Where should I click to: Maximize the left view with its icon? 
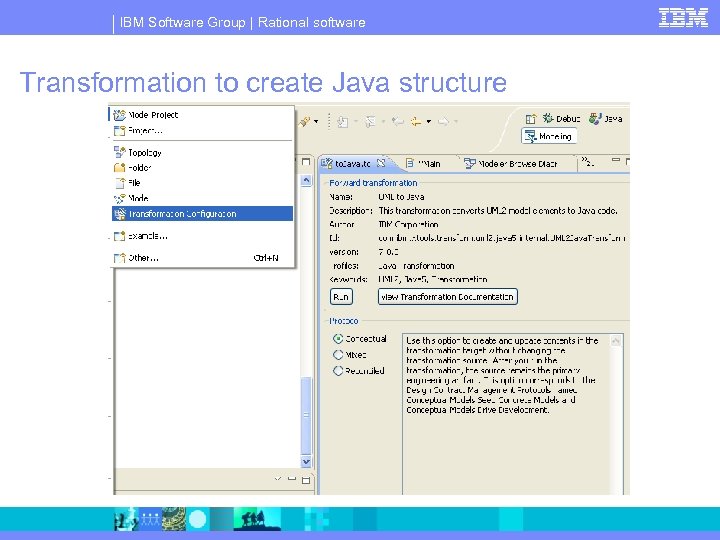click(306, 162)
